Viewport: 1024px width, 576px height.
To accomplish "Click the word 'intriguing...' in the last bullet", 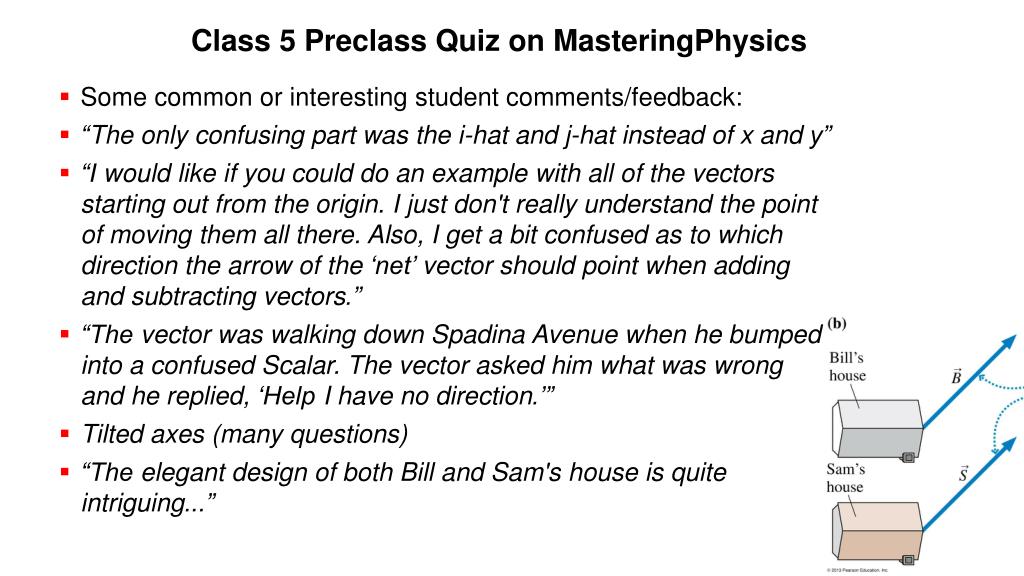I will point(147,503).
